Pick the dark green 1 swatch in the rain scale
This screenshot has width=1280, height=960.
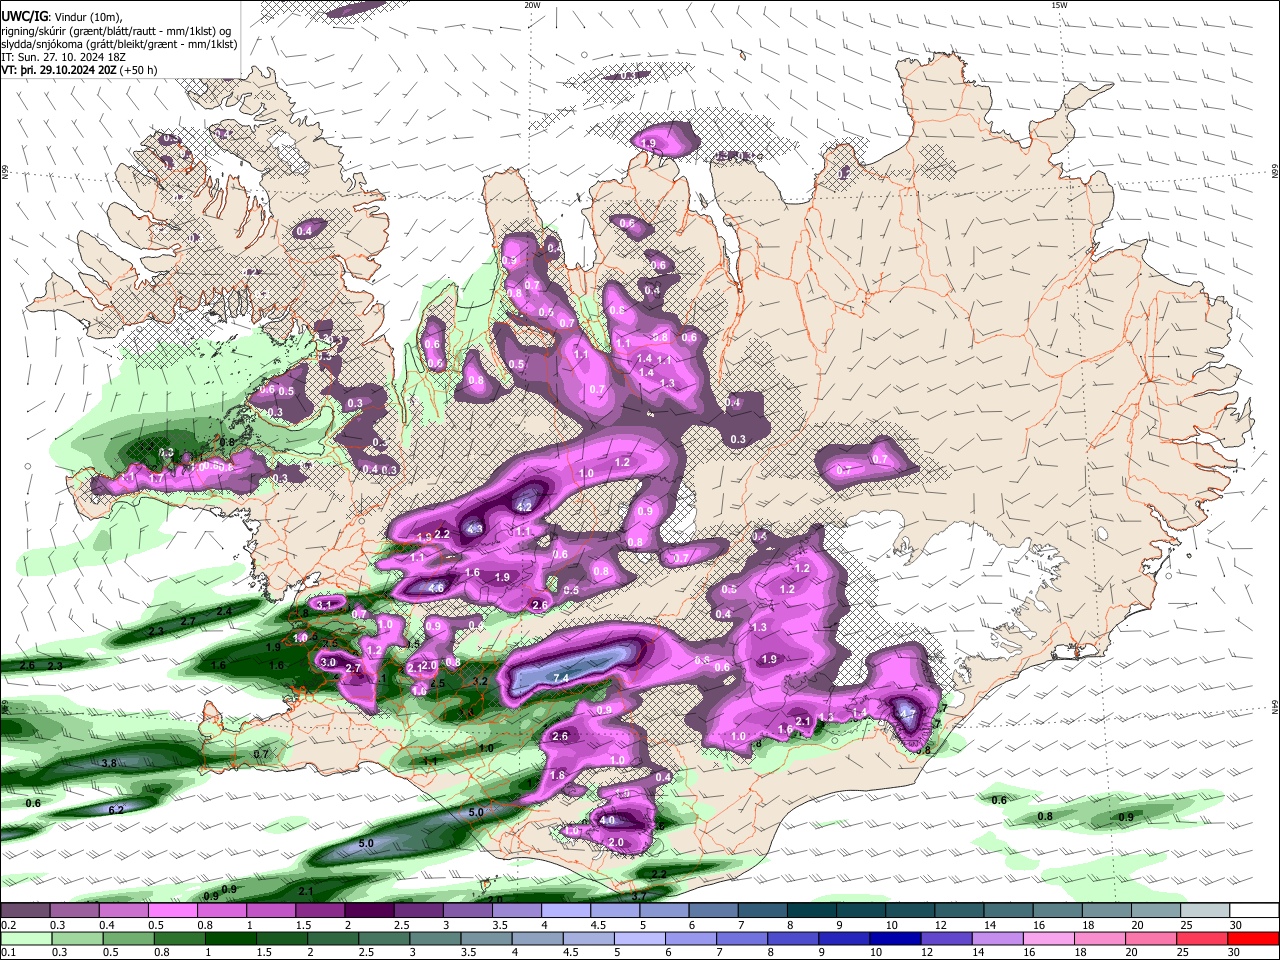[229, 938]
